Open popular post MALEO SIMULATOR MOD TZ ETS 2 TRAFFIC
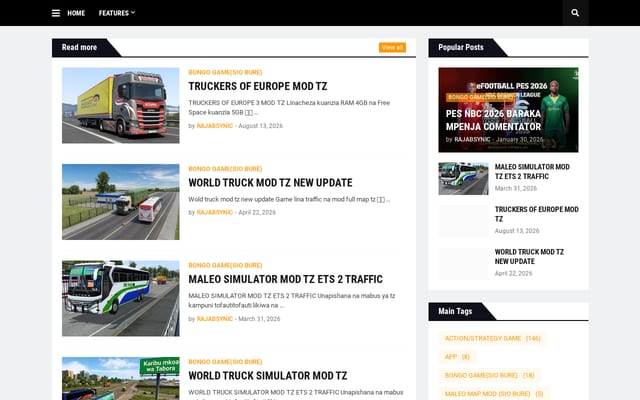This screenshot has height=400, width=640. [532, 171]
